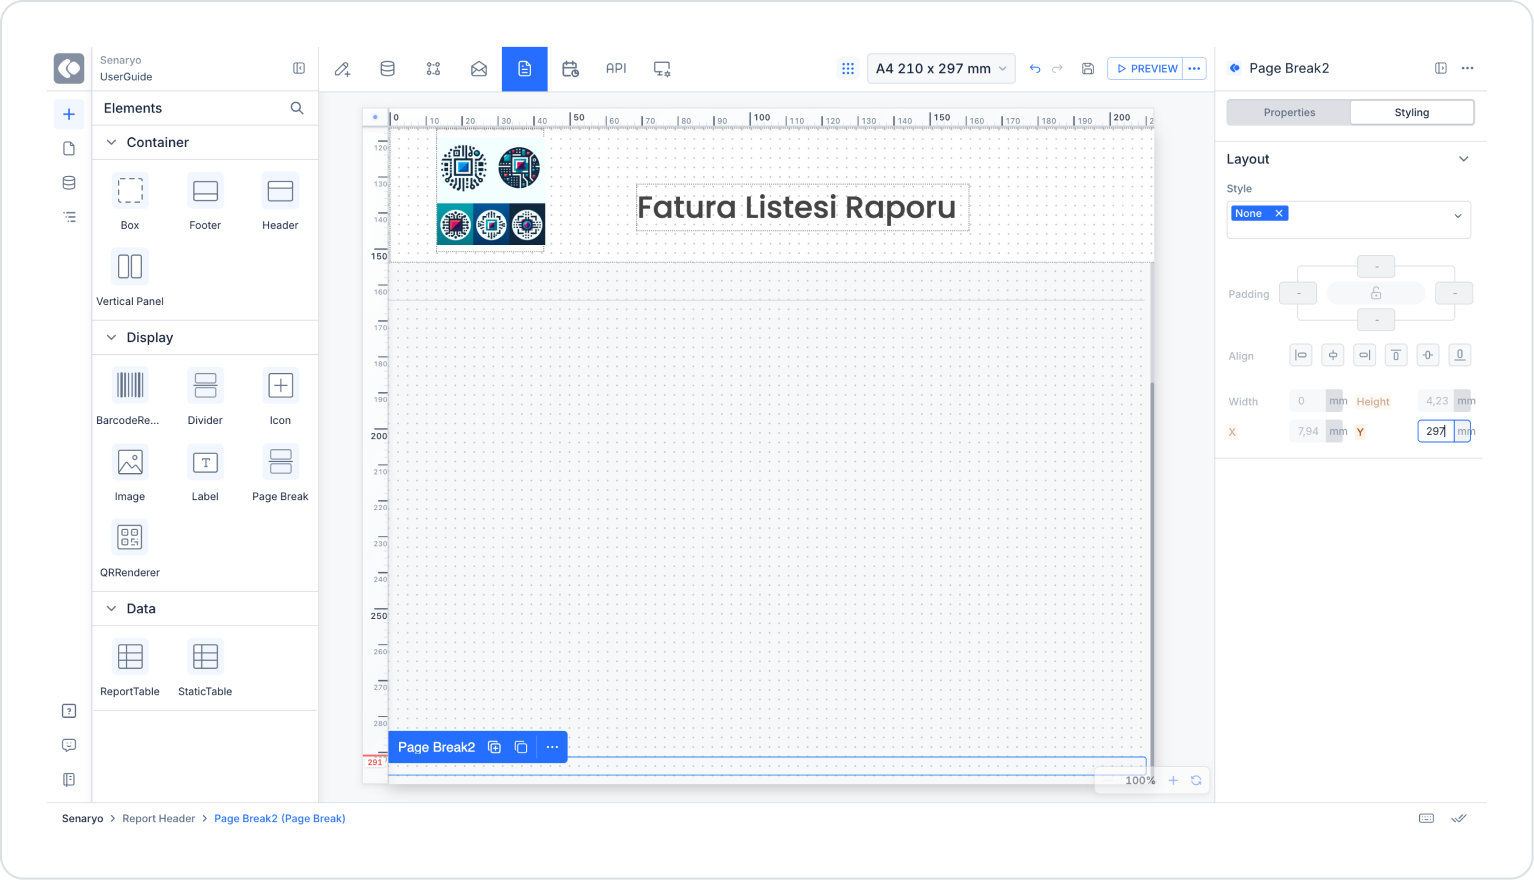Add new item with plus sidebar icon
Screen dimensions: 1534x880
tap(69, 114)
